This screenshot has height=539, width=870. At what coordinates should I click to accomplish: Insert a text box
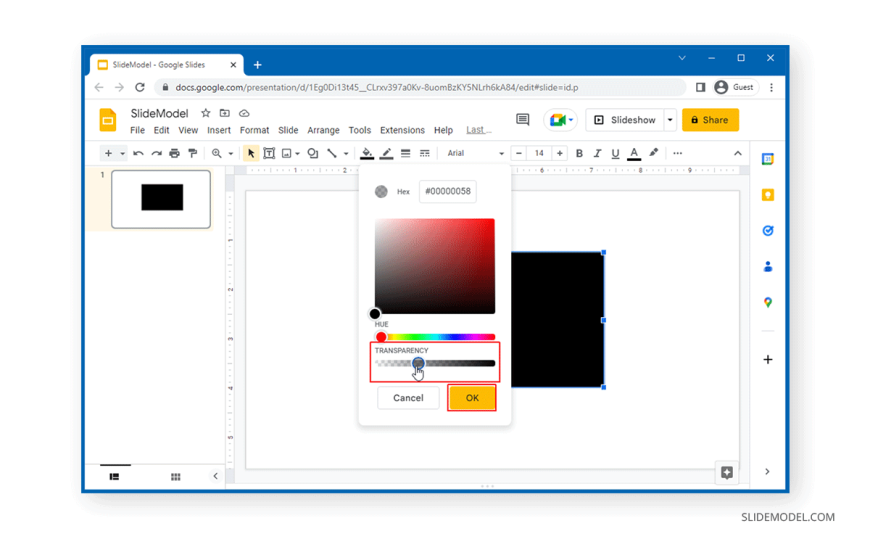click(x=269, y=154)
